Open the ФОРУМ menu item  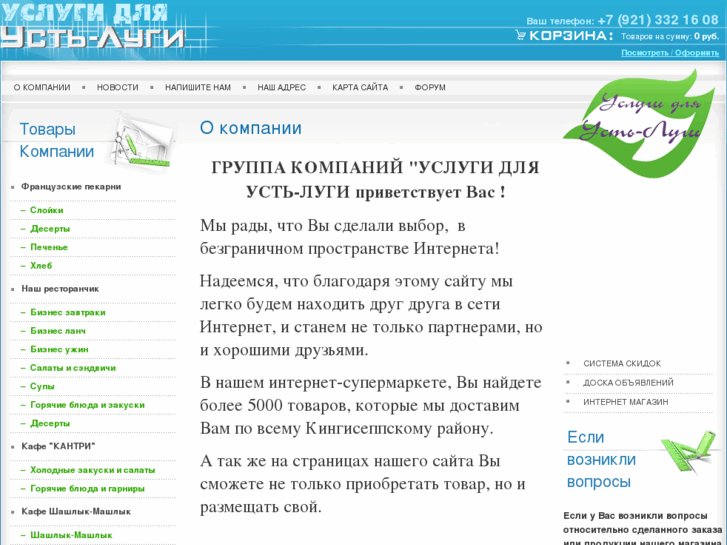(x=430, y=87)
